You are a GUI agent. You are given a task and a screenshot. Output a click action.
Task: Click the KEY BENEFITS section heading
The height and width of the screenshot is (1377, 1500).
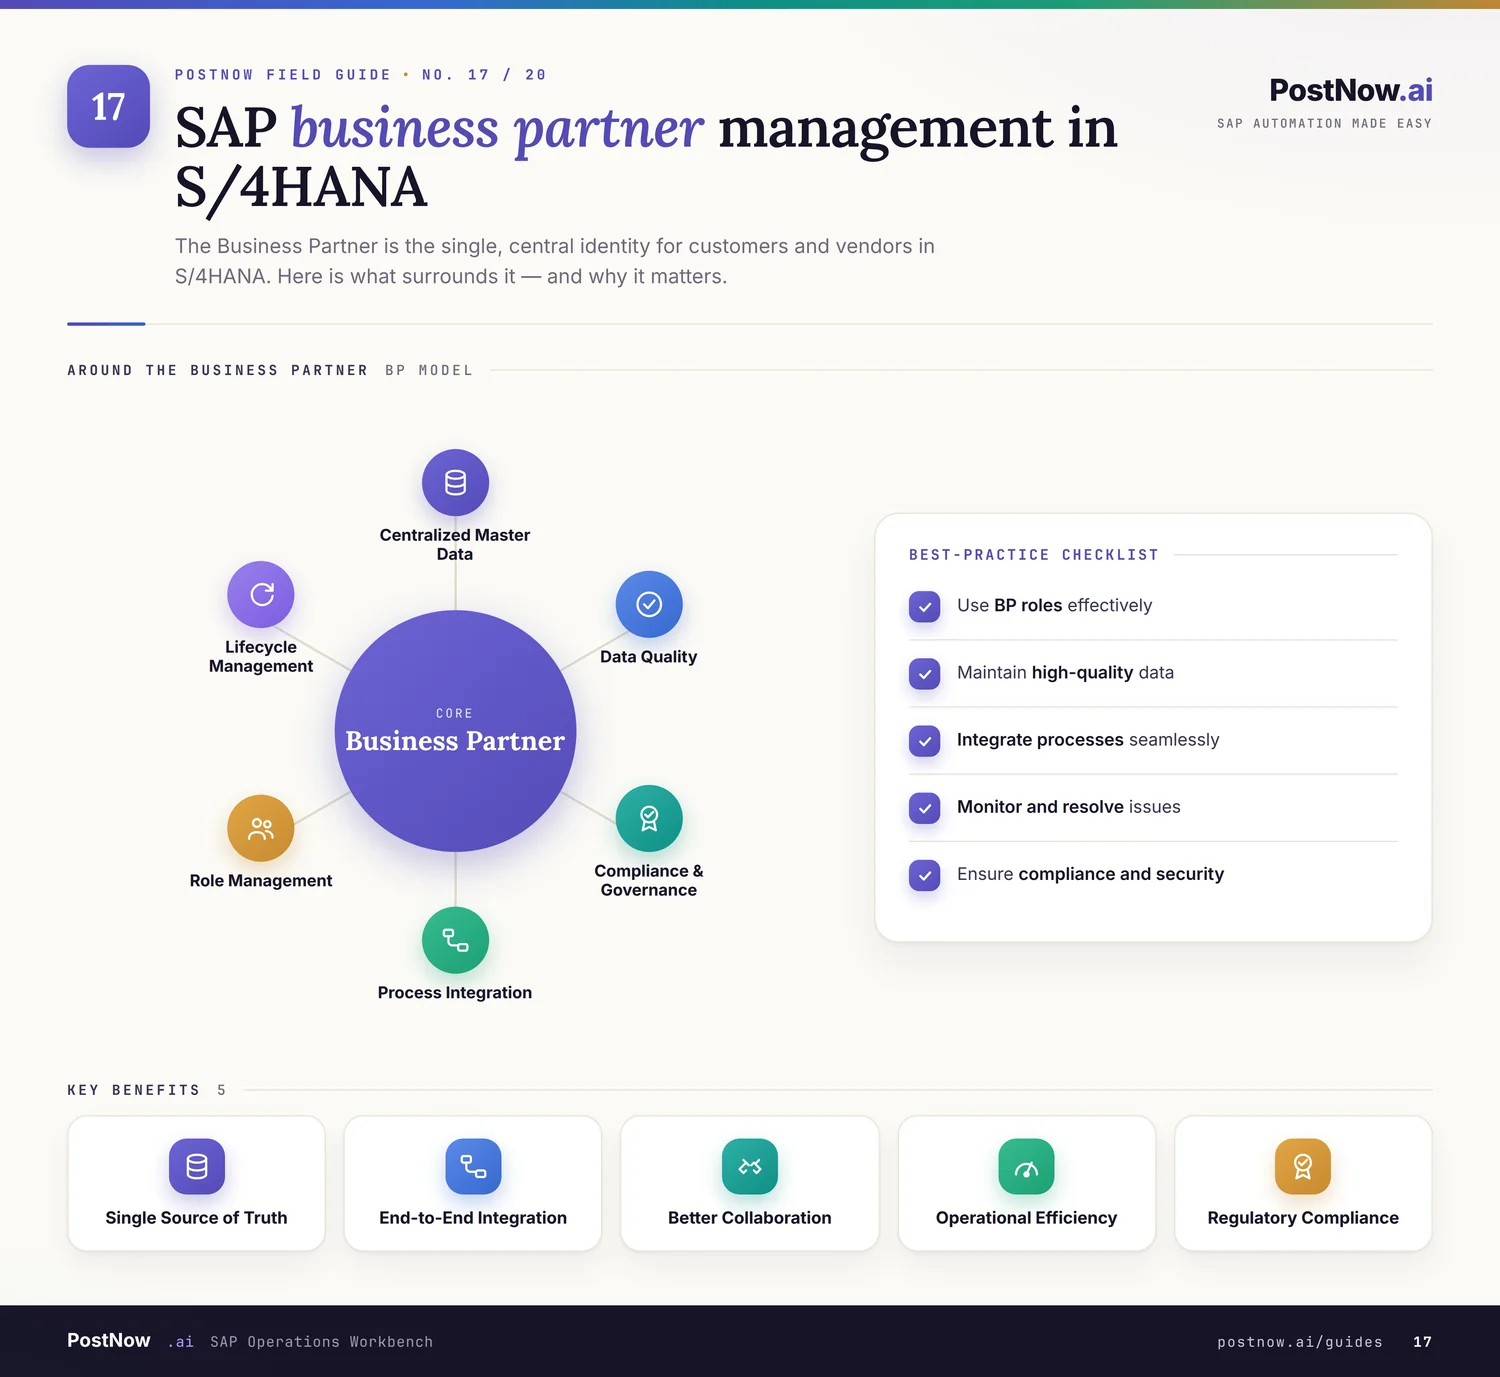tap(134, 1090)
